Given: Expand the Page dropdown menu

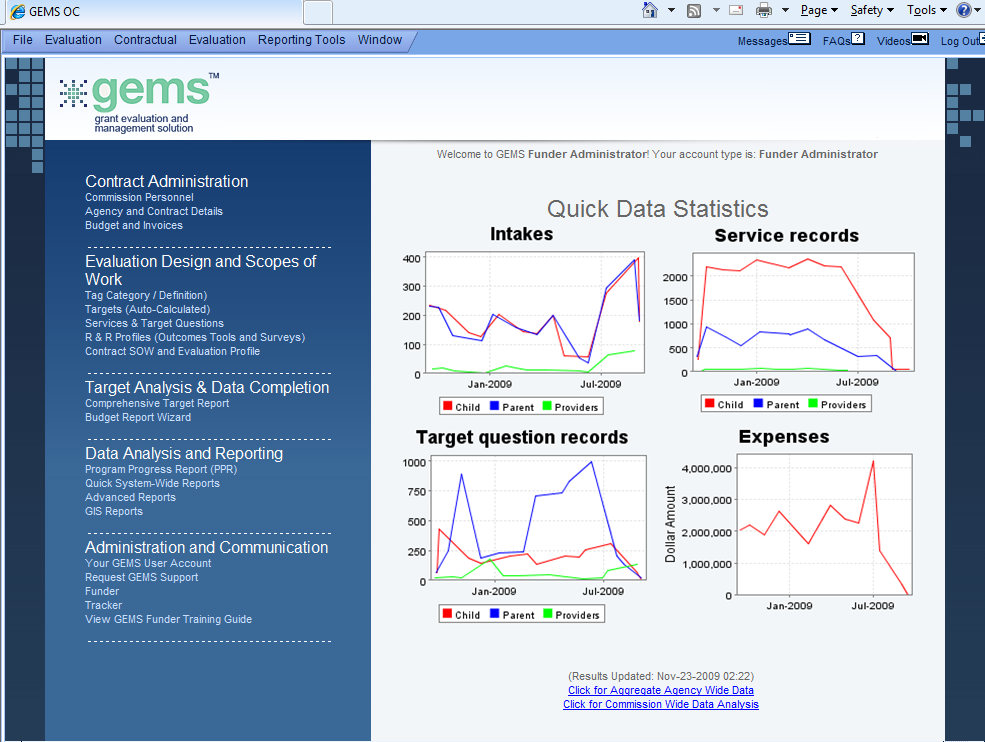Looking at the screenshot, I should pos(819,10).
